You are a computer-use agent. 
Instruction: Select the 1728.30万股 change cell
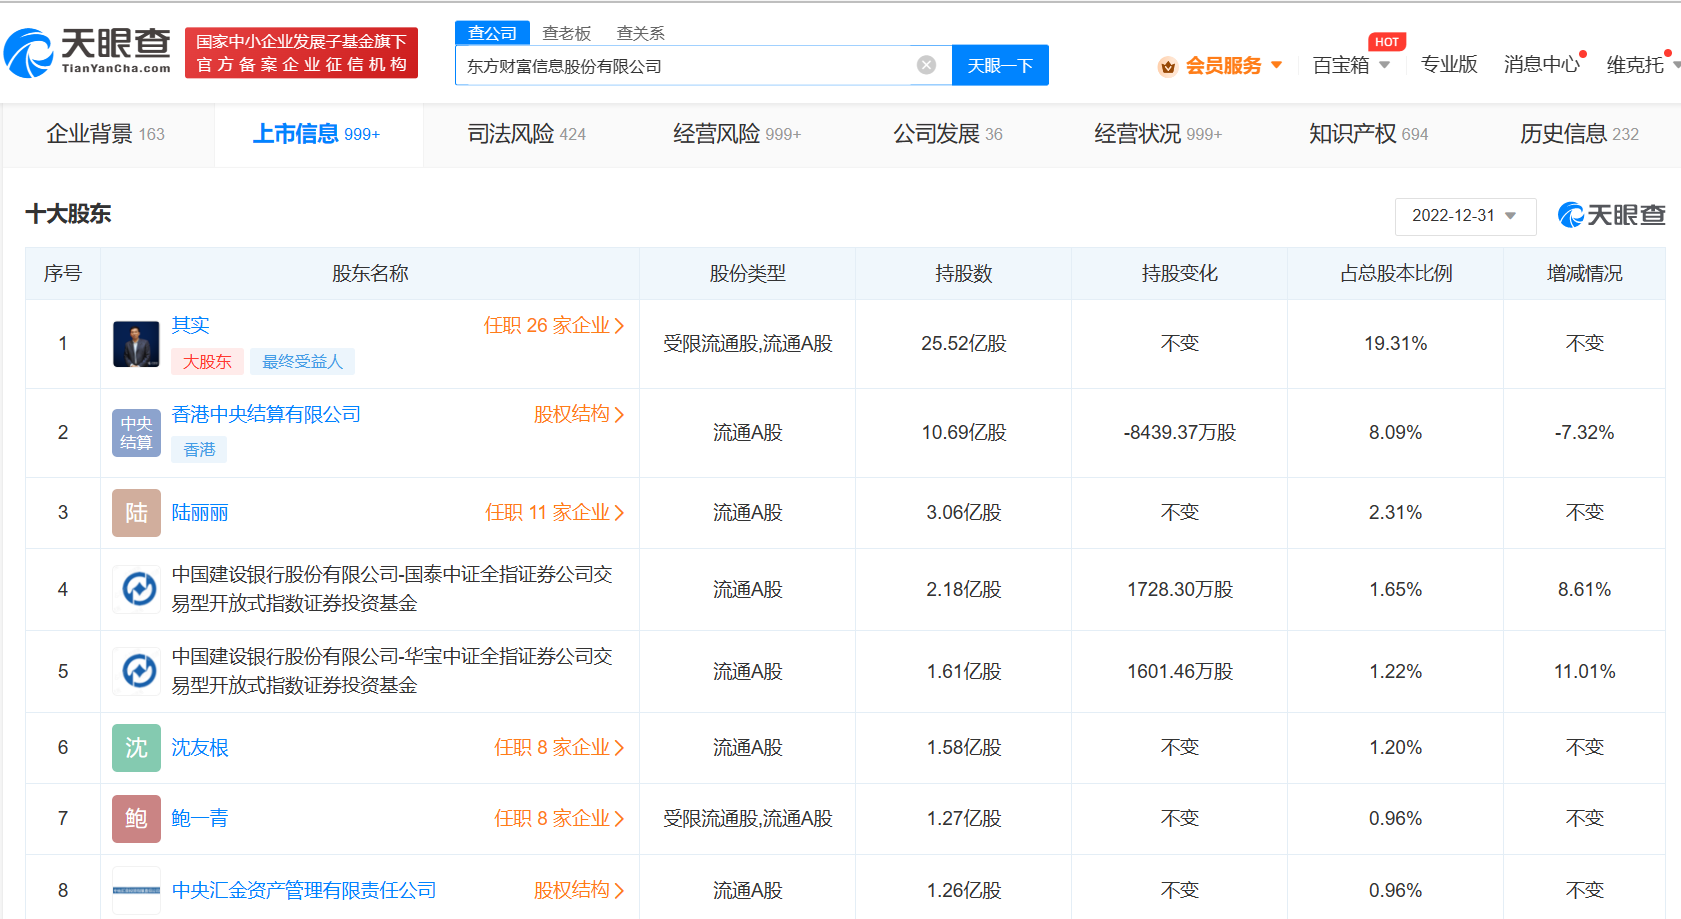pos(1180,590)
